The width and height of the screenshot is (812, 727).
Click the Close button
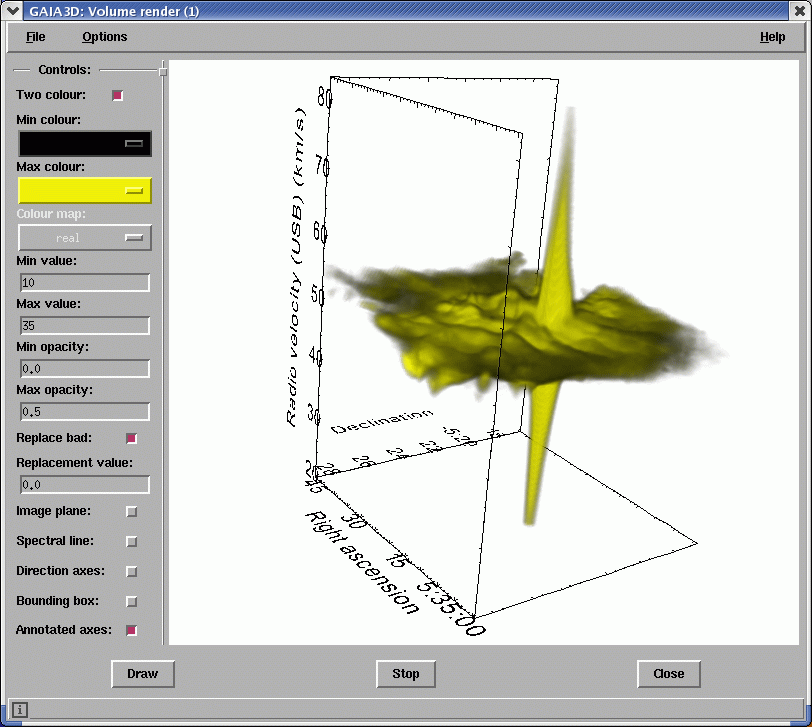pos(669,674)
